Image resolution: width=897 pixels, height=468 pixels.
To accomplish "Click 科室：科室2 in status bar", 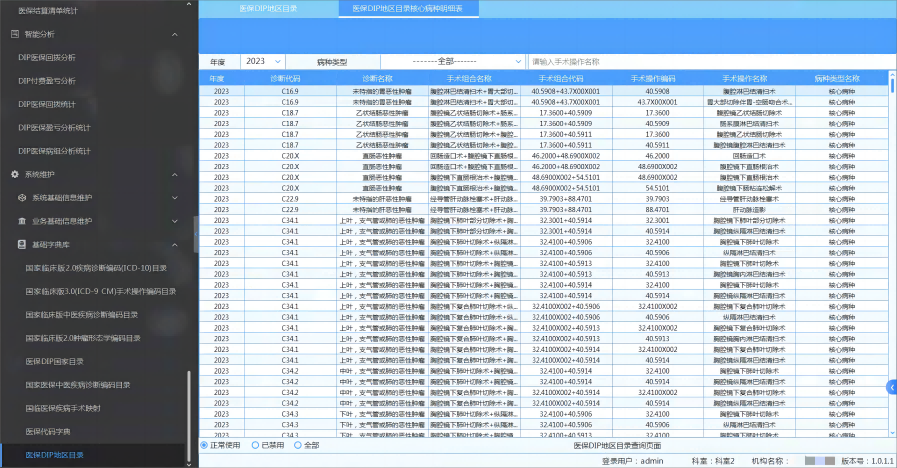I will point(713,461).
